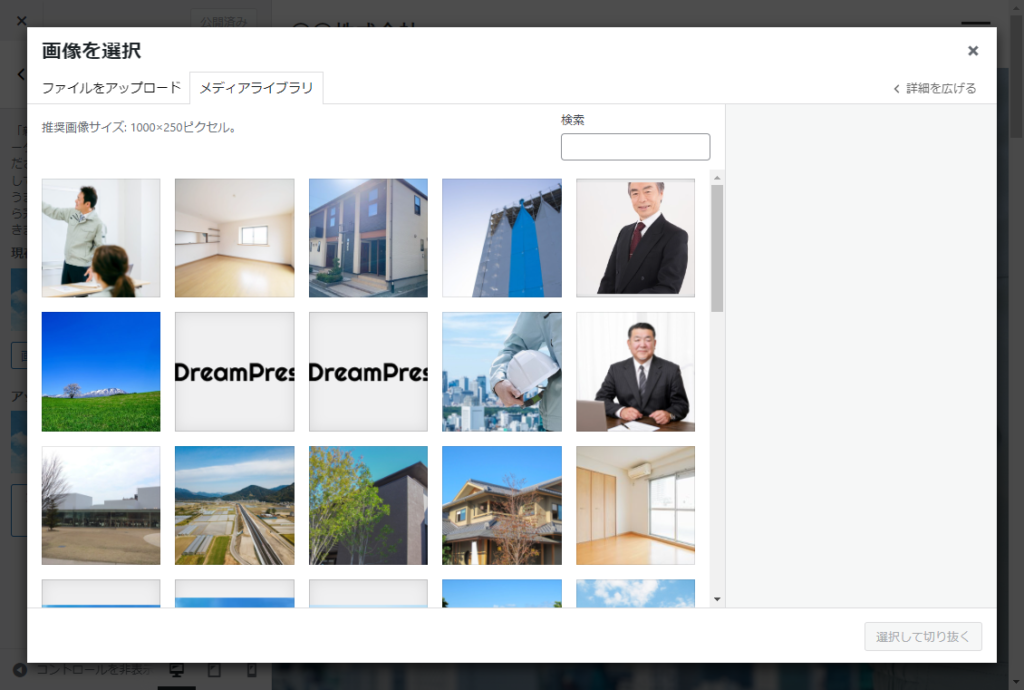
Task: Pick the blue construction scaffolding building image
Action: (502, 238)
